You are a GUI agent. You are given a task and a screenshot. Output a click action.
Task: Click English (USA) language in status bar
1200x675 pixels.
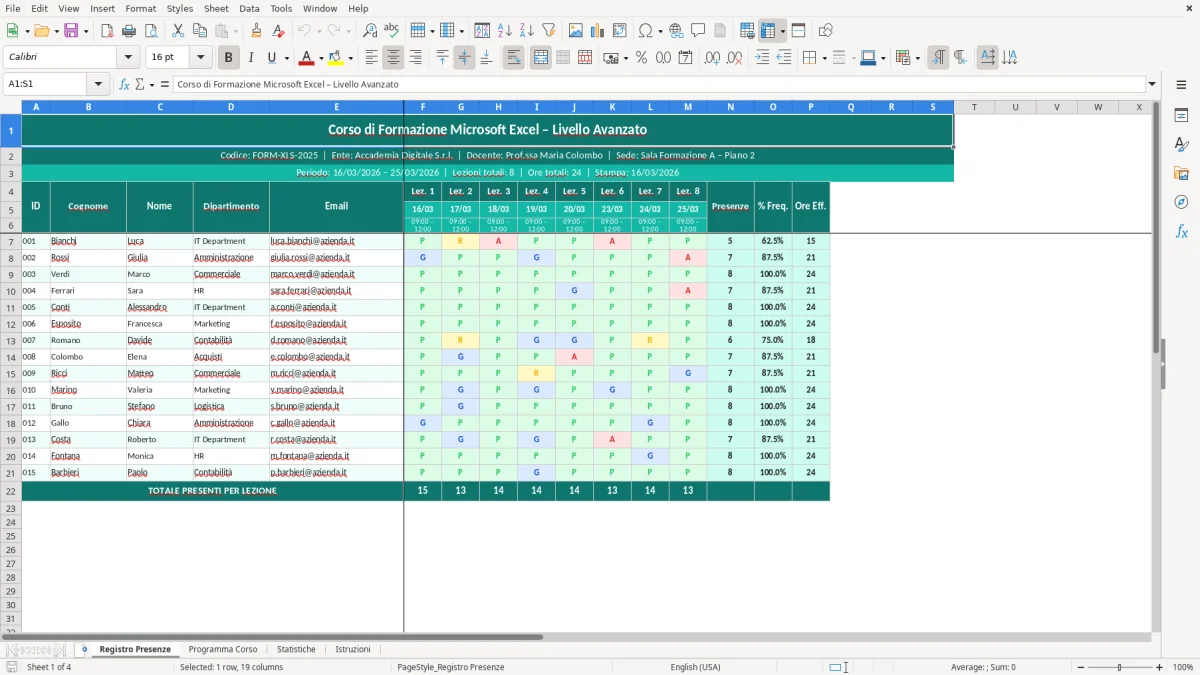point(695,667)
